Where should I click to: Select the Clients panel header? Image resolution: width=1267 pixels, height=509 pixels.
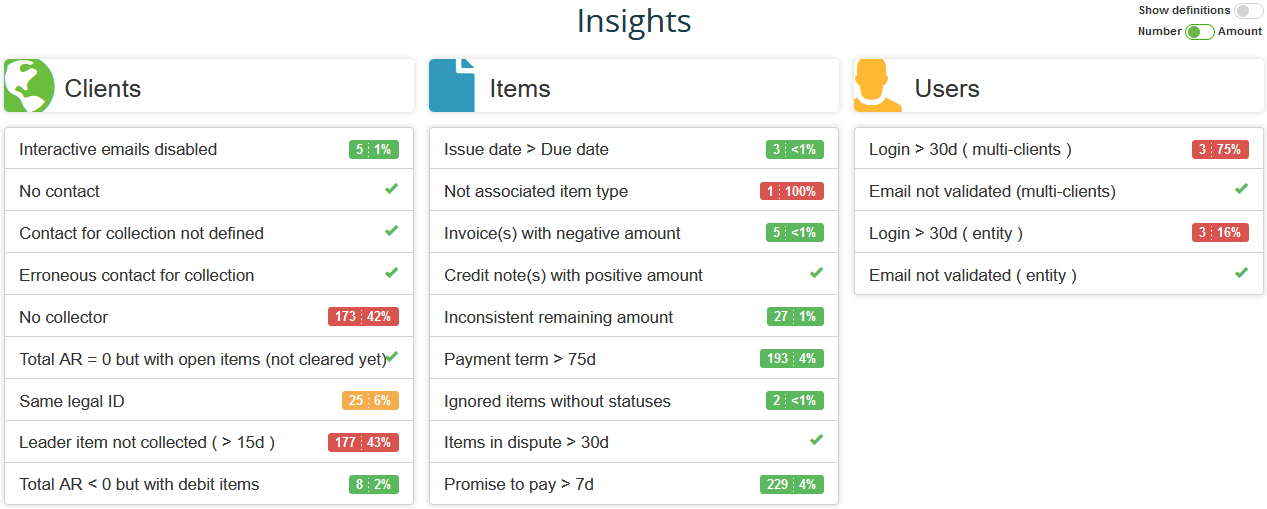click(x=209, y=88)
